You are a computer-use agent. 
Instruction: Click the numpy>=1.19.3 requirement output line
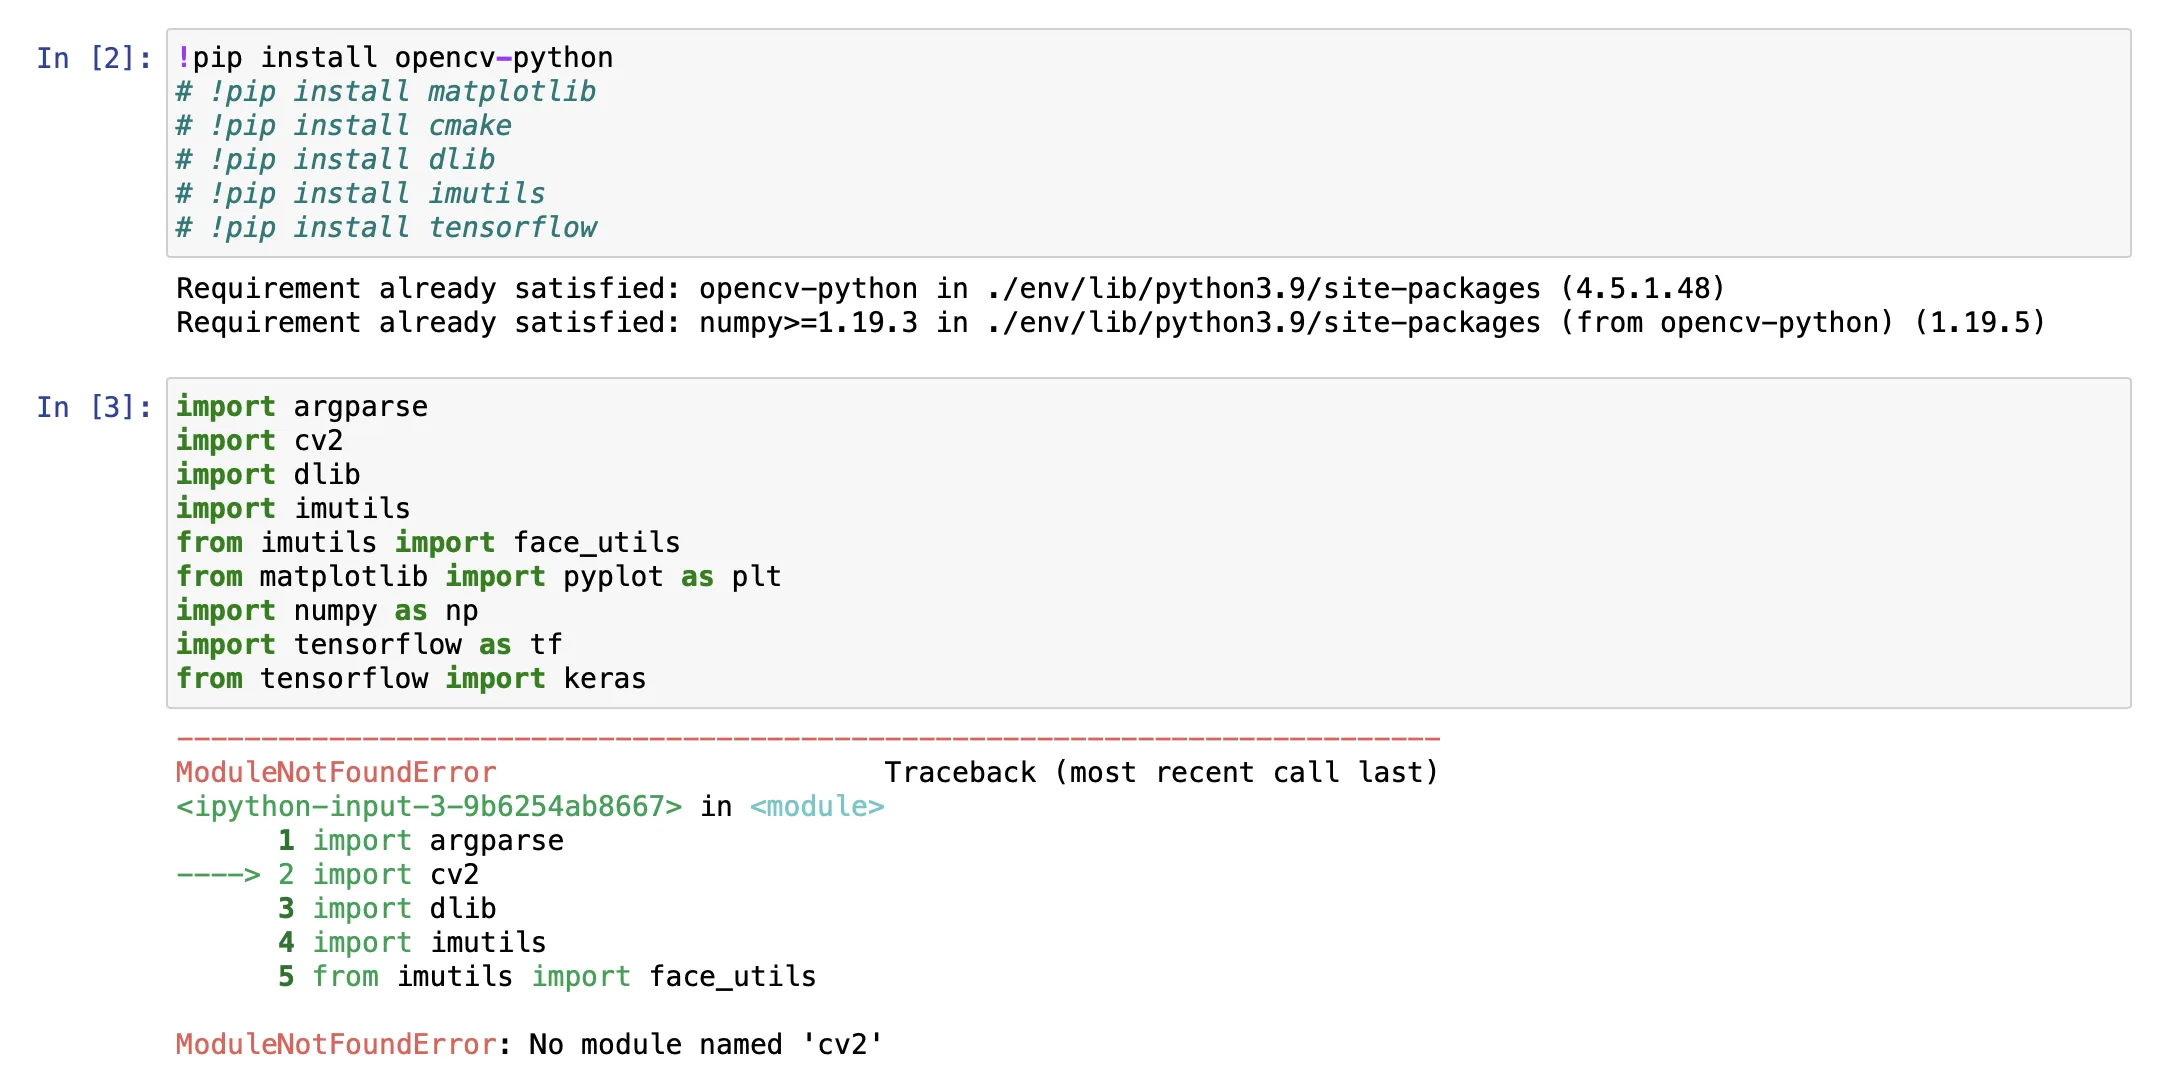pos(1110,323)
